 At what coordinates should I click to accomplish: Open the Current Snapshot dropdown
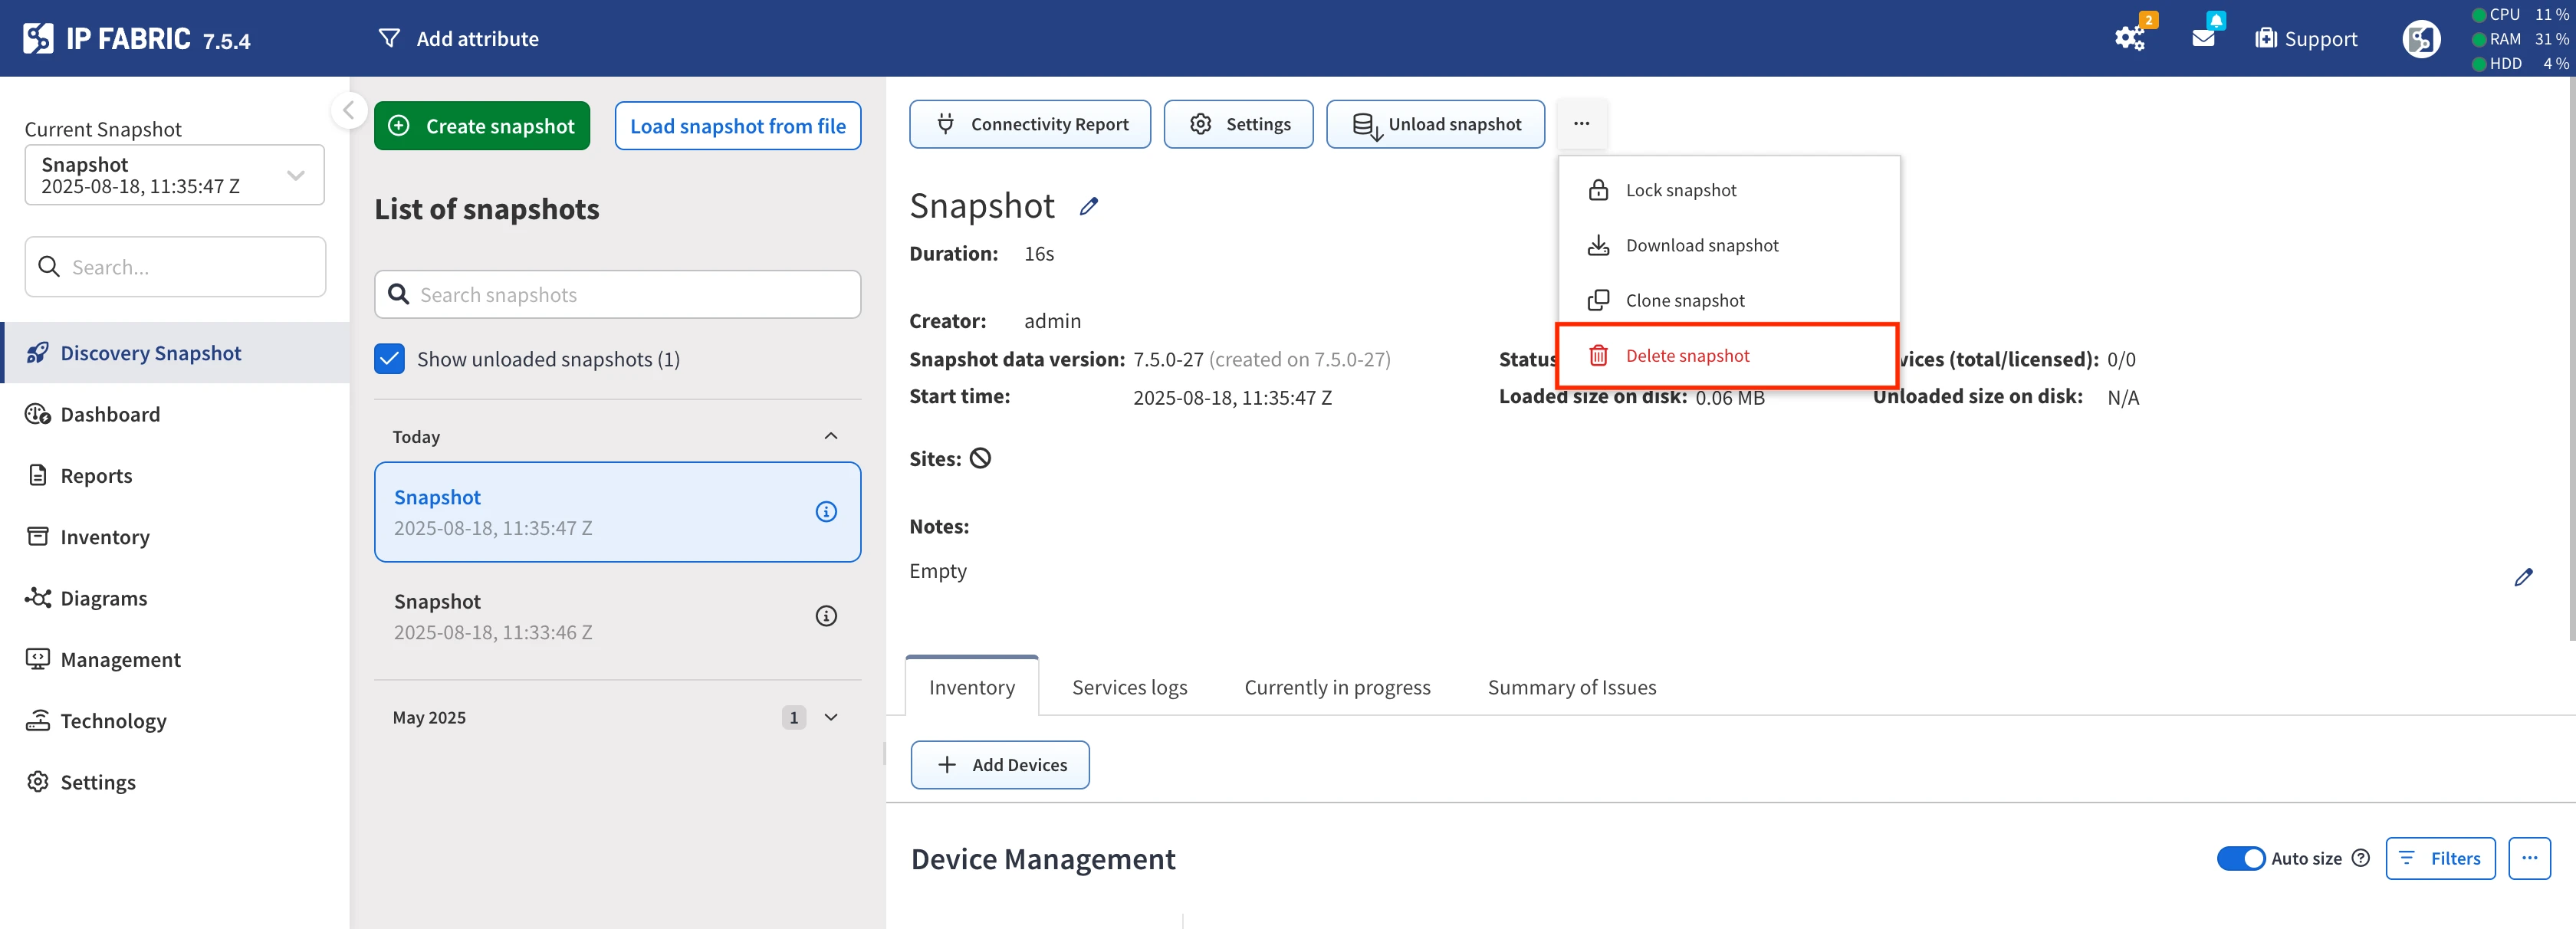(x=174, y=175)
